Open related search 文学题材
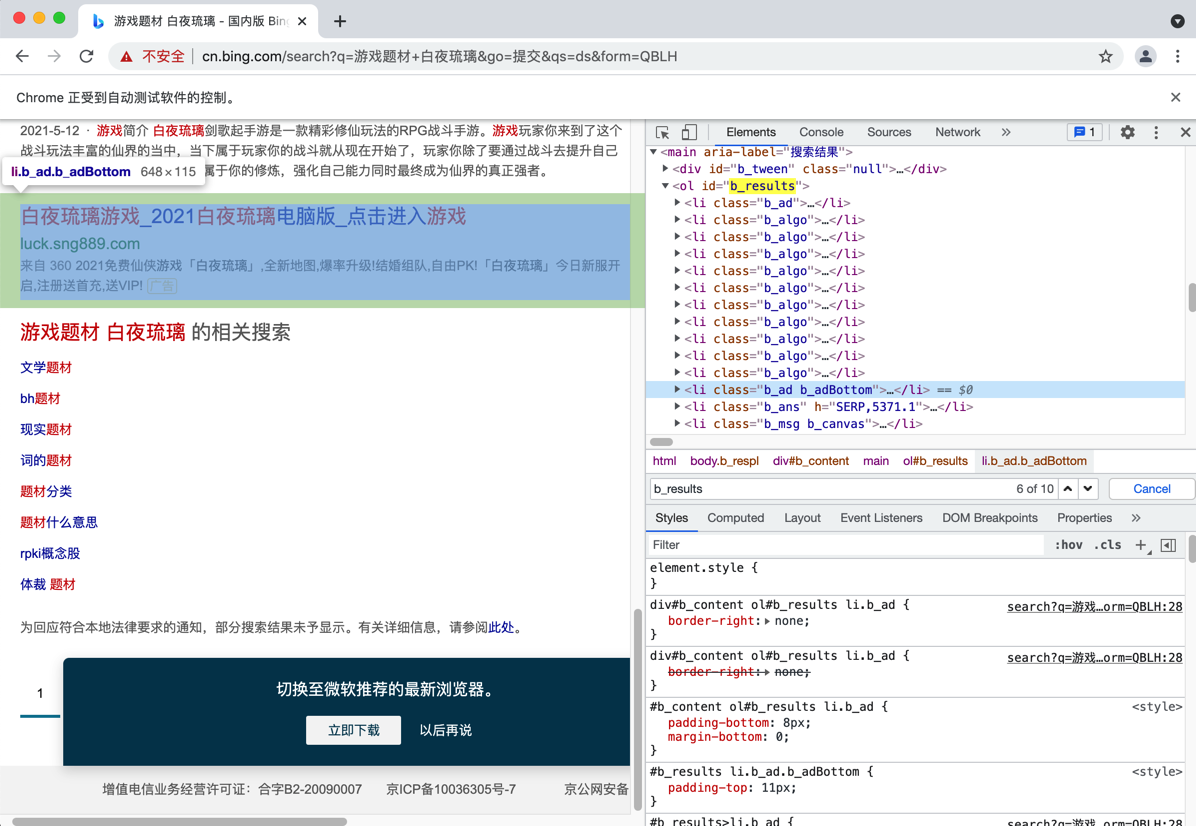Viewport: 1196px width, 826px height. coord(46,368)
